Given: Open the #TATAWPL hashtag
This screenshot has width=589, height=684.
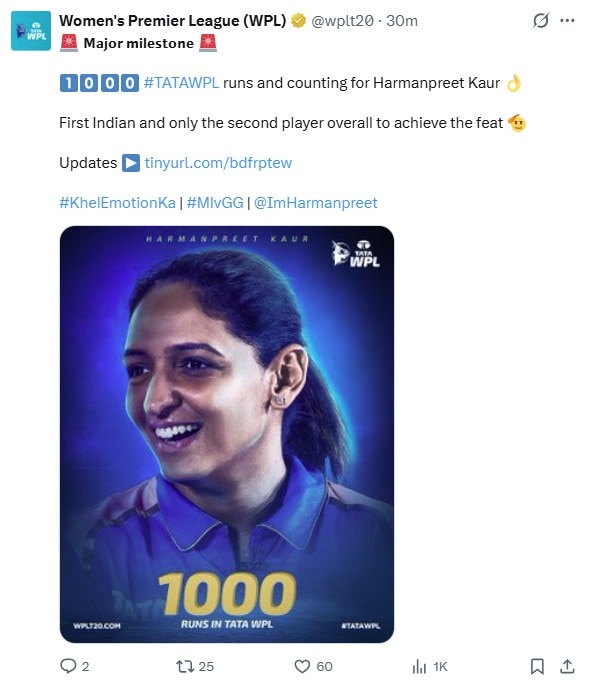Looking at the screenshot, I should [x=181, y=82].
